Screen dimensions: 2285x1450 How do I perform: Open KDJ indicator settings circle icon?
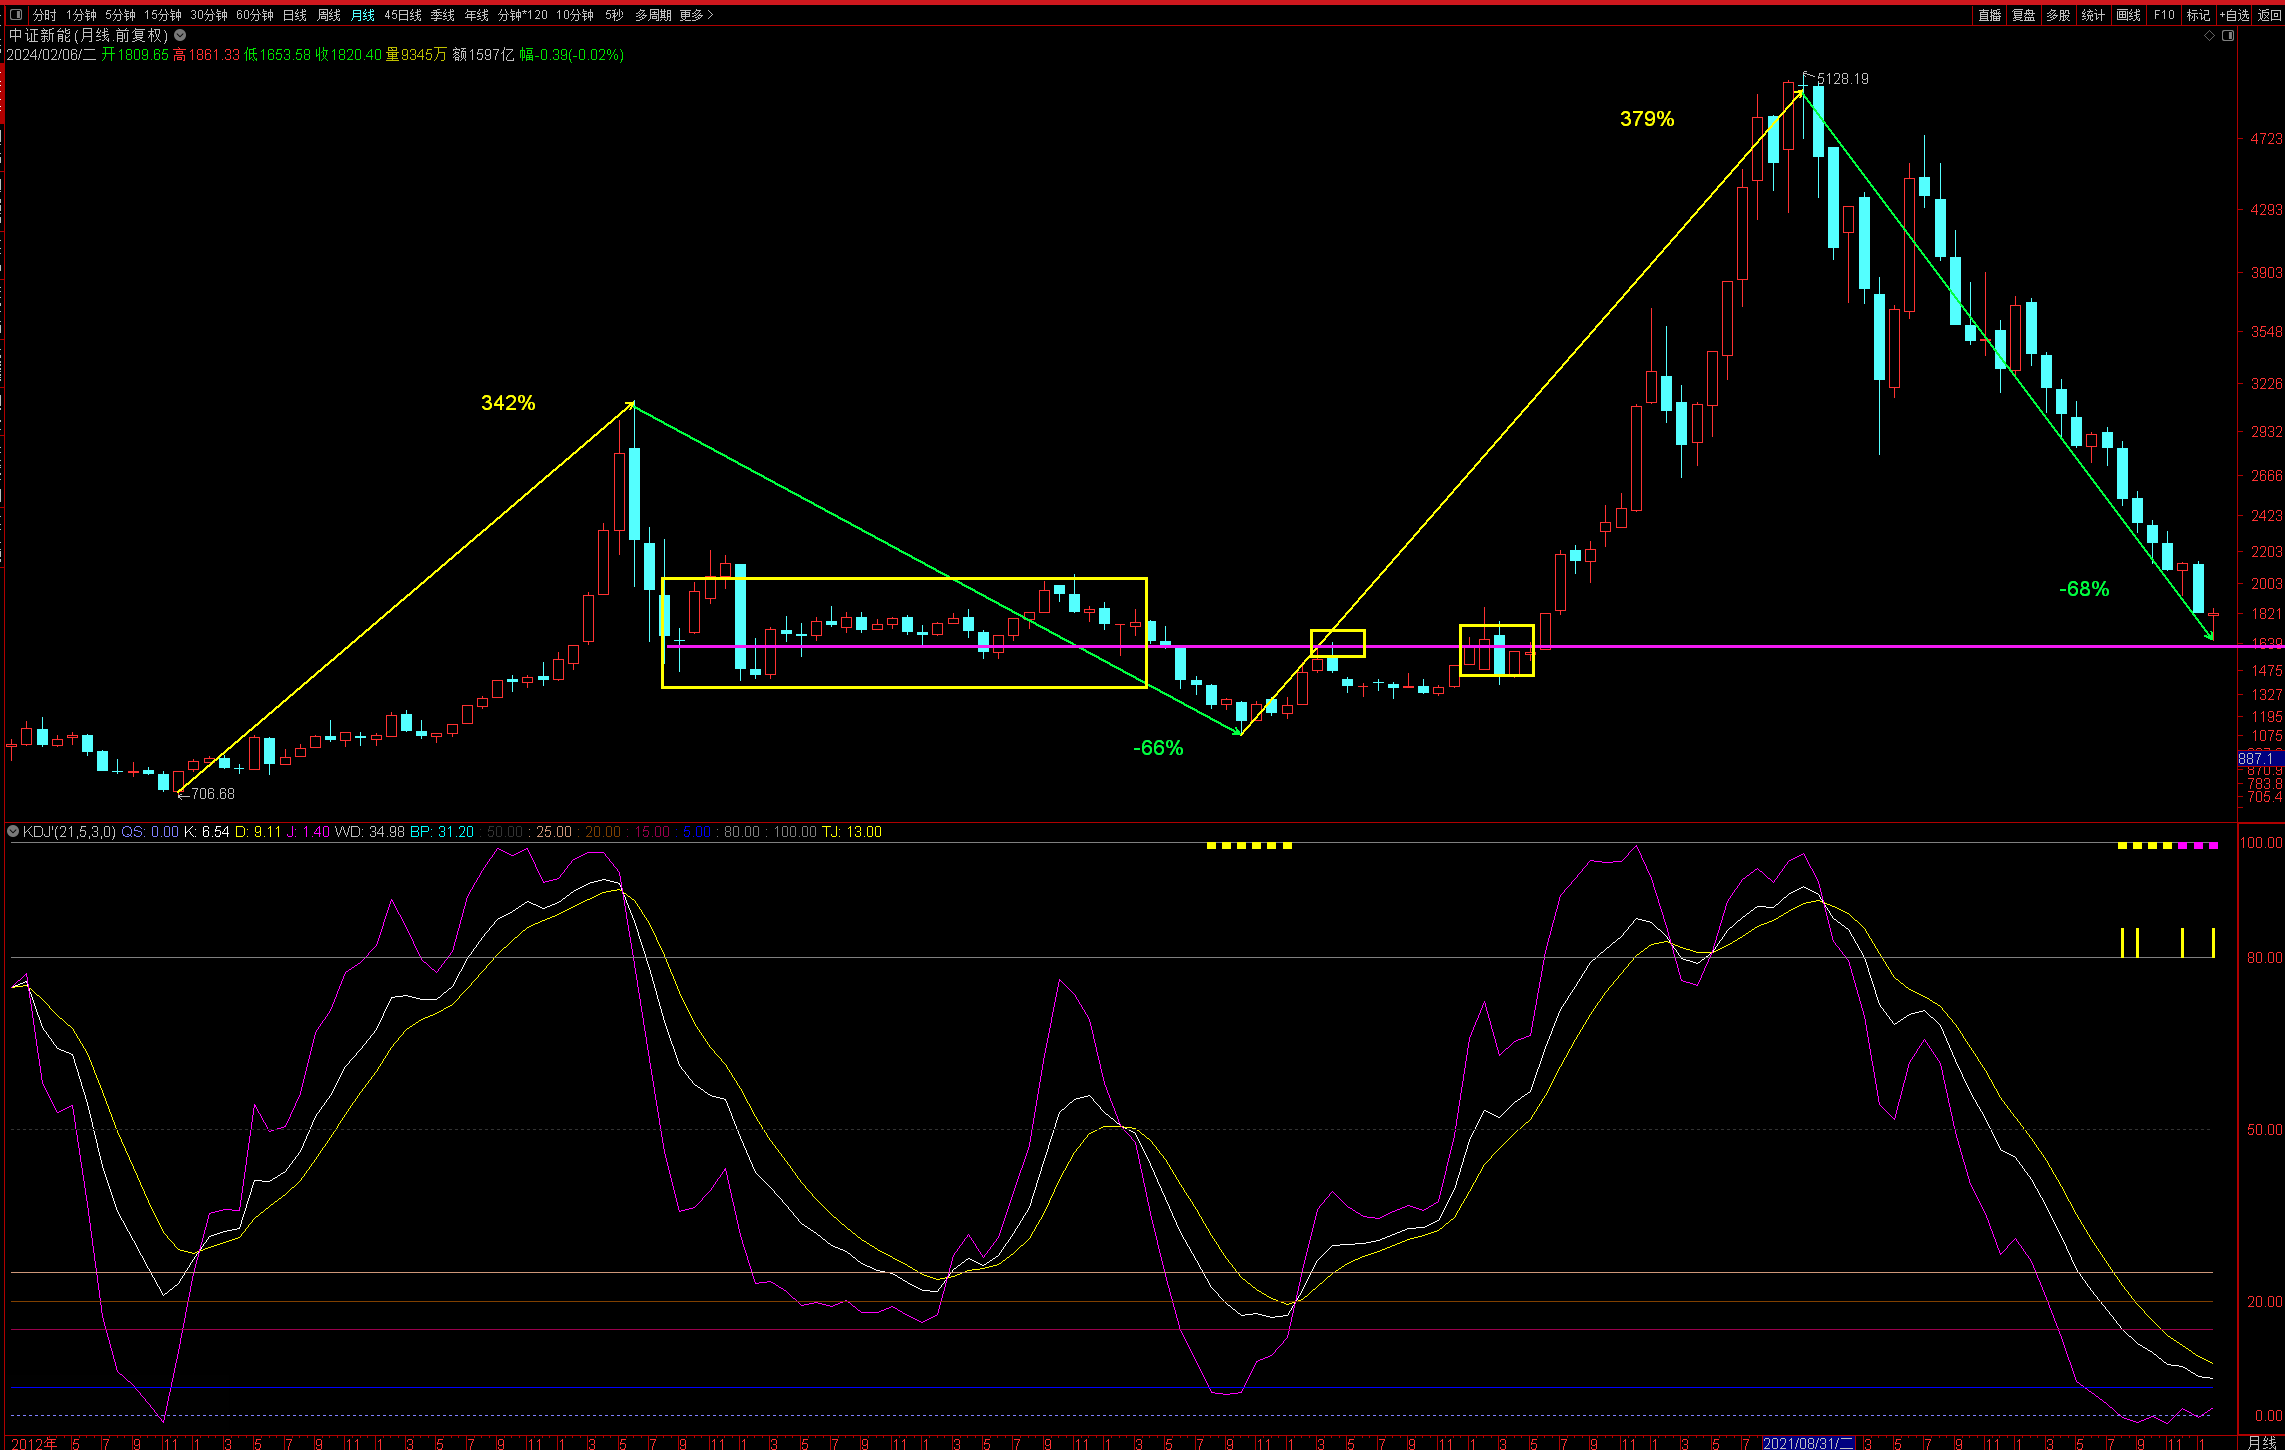coord(13,832)
